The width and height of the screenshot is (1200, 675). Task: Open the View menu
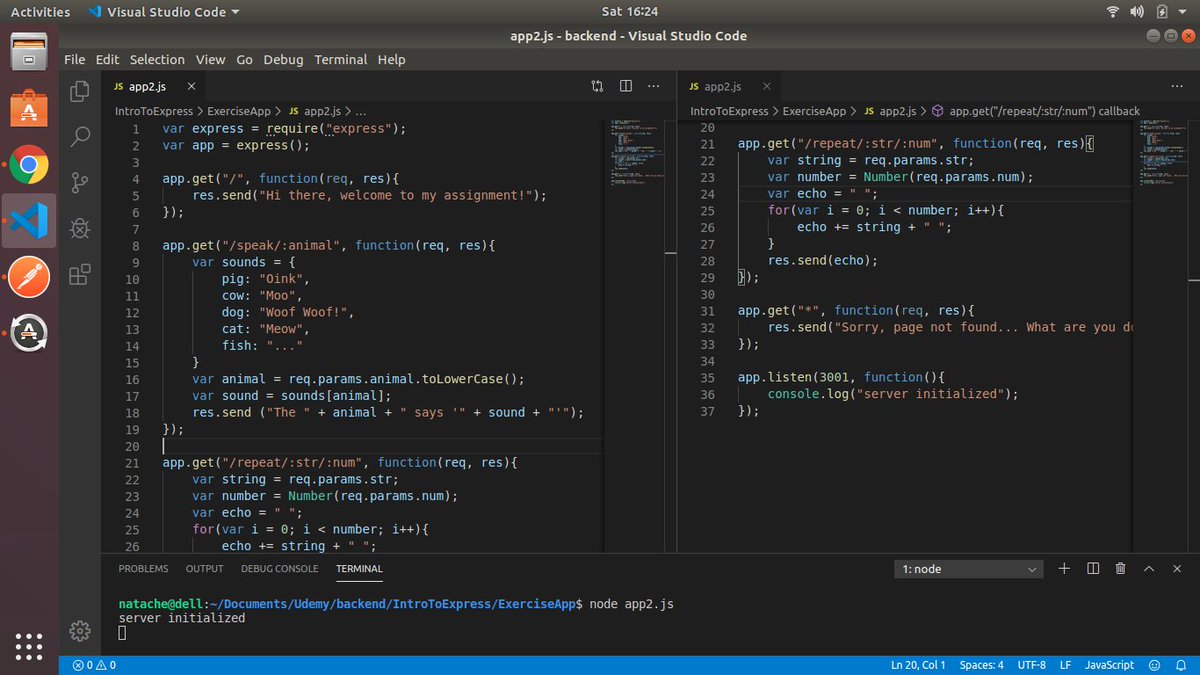(210, 60)
